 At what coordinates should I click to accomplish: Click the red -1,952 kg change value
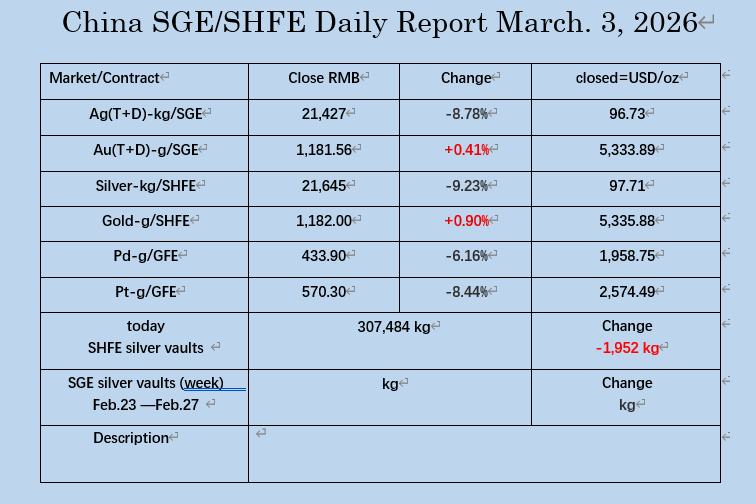(x=627, y=348)
